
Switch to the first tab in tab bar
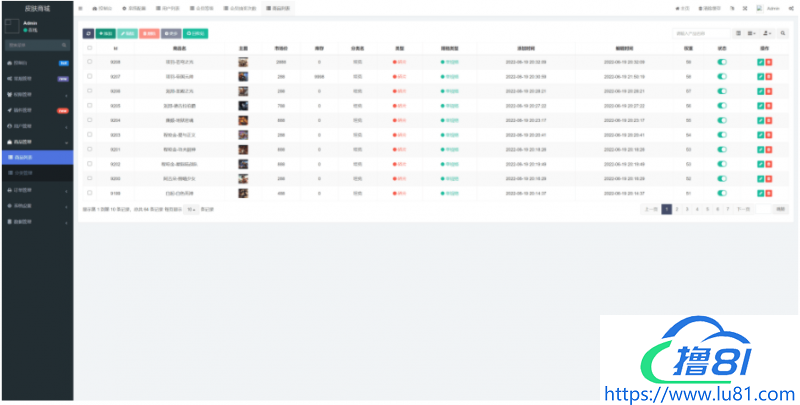(102, 7)
